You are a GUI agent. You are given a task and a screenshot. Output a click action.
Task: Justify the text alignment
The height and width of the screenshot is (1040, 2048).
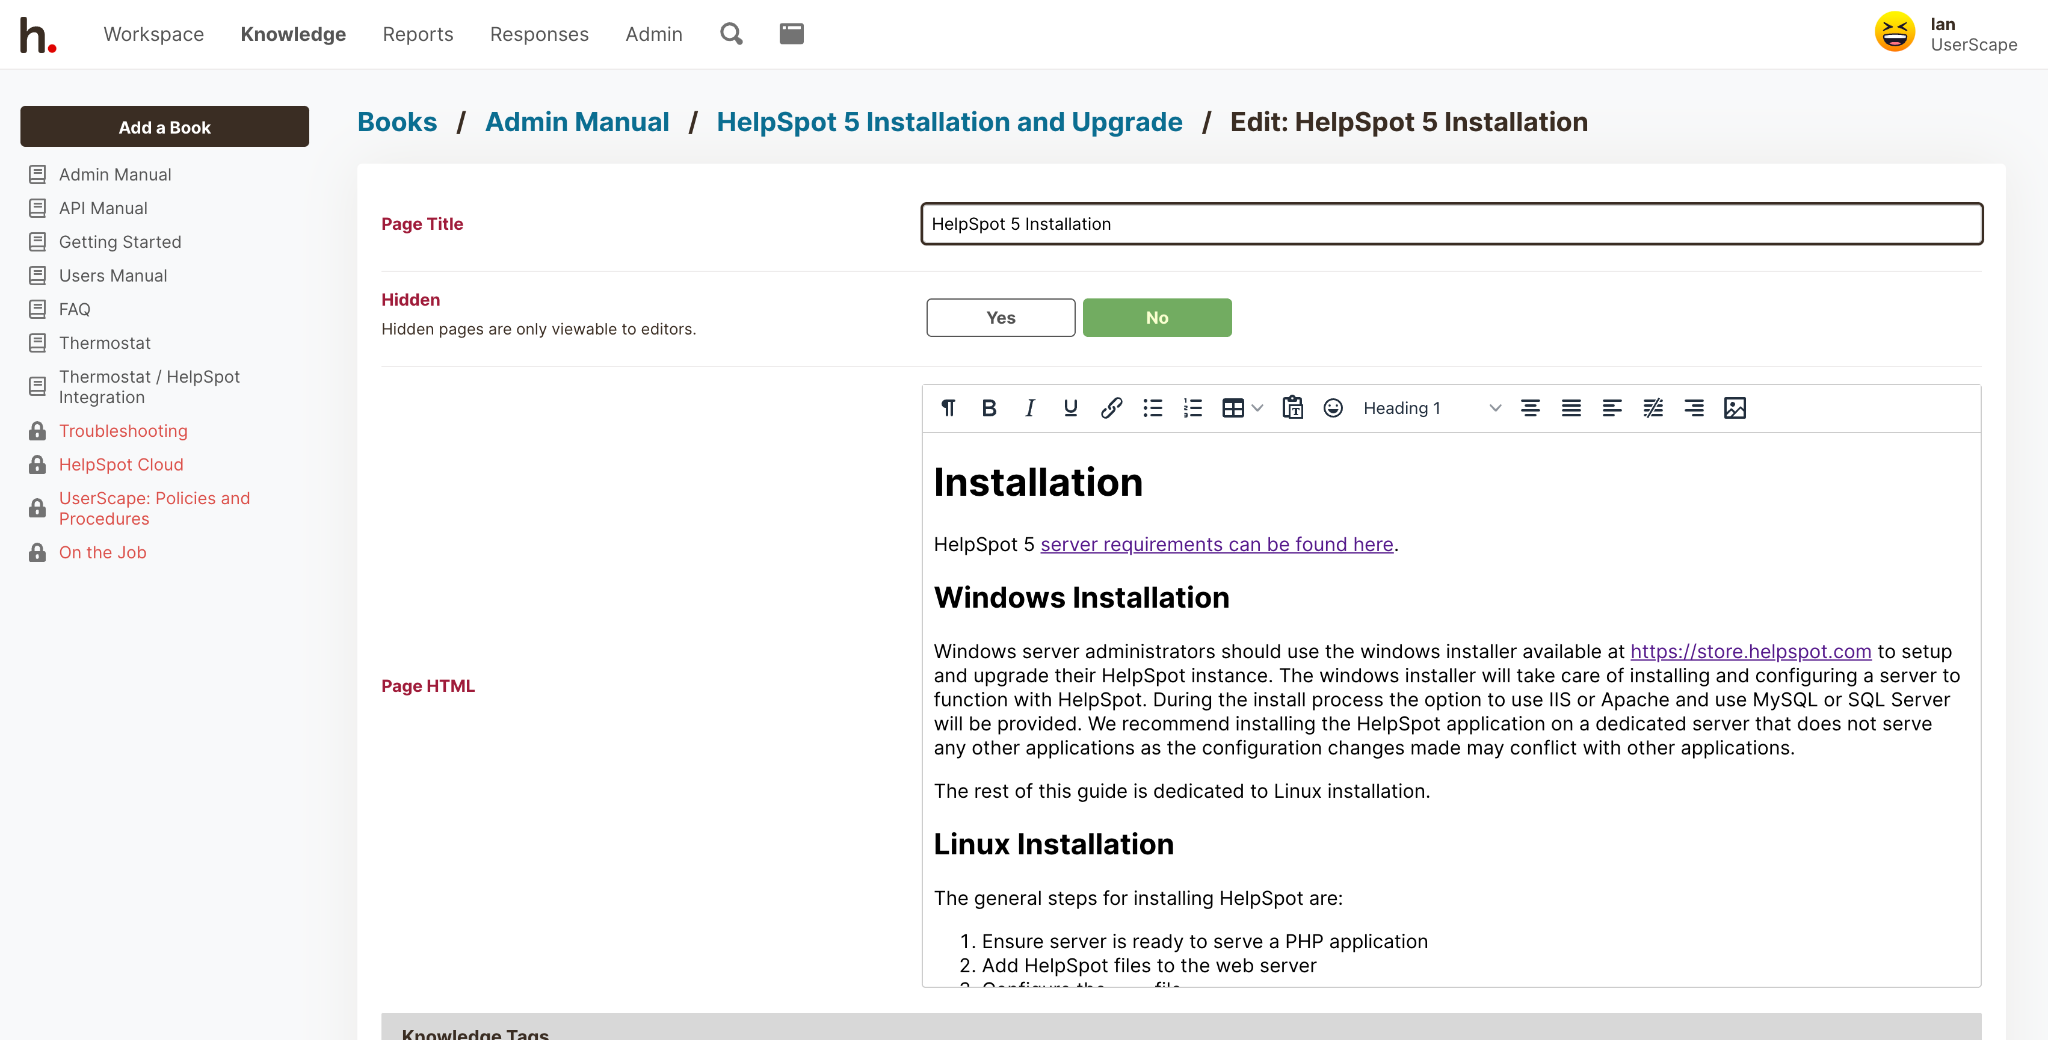point(1571,408)
